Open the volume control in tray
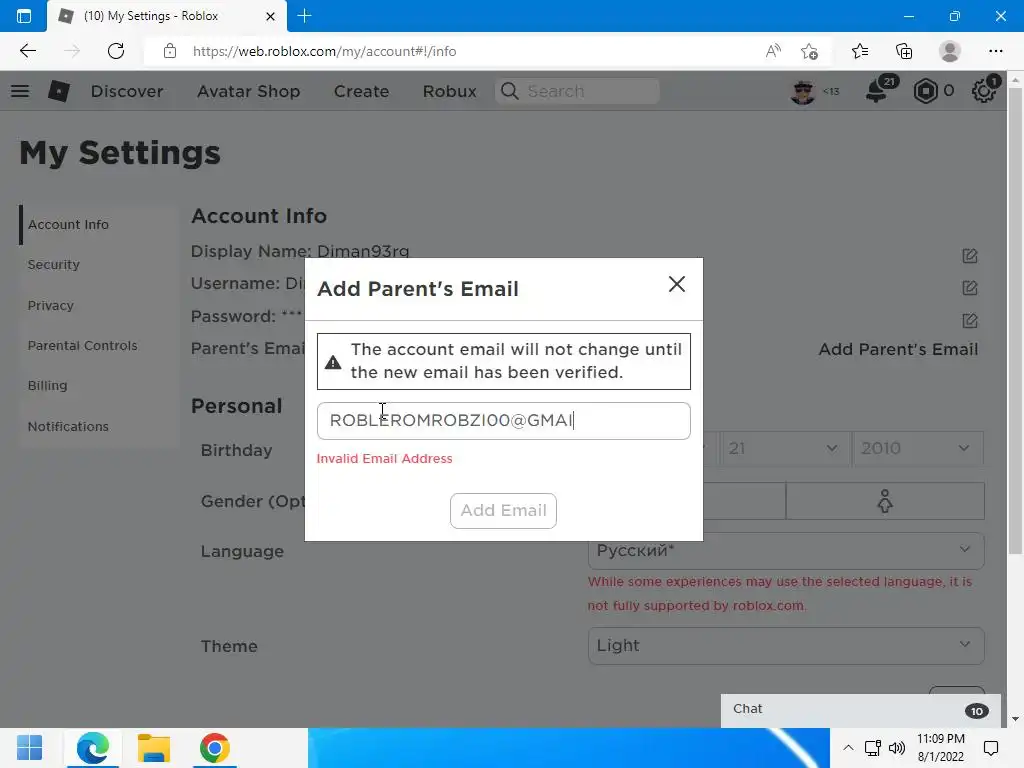 897,748
